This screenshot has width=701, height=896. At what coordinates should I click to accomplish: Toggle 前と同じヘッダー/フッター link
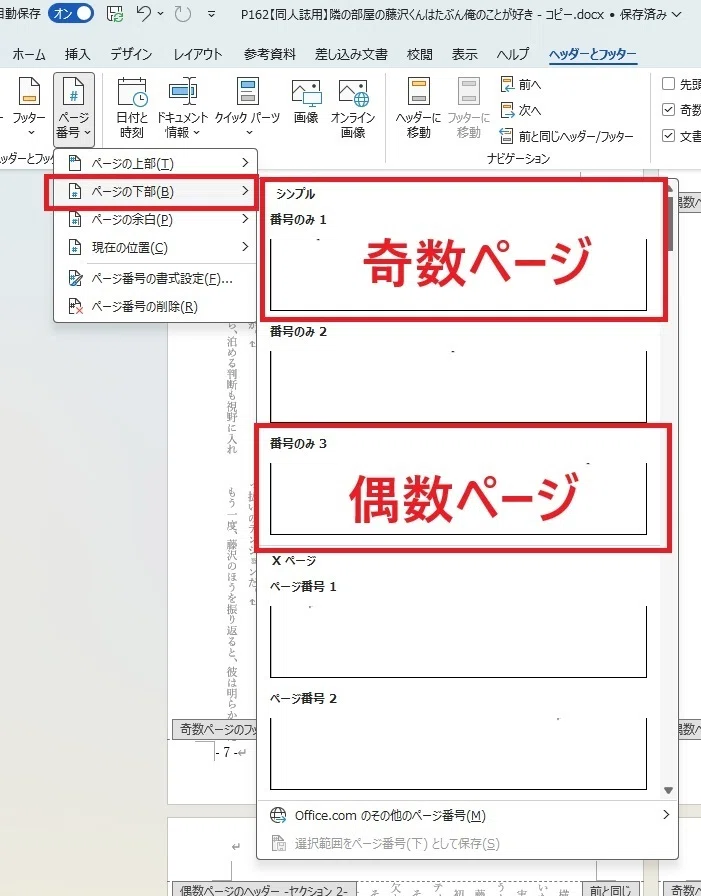[x=567, y=136]
